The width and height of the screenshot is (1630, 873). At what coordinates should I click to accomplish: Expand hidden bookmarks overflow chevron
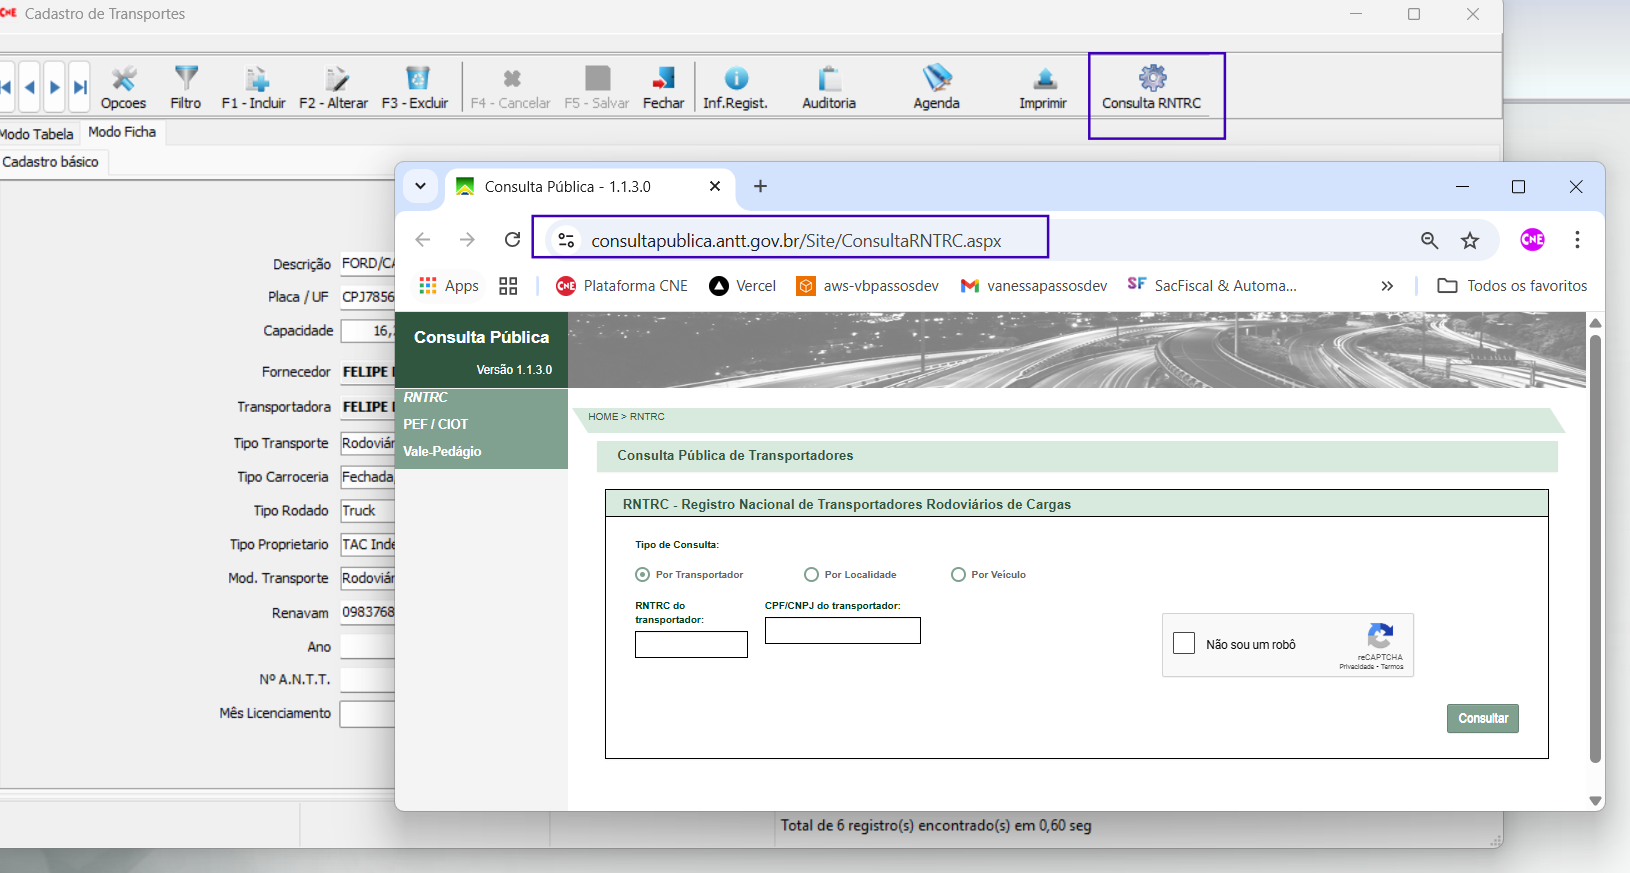coord(1387,286)
